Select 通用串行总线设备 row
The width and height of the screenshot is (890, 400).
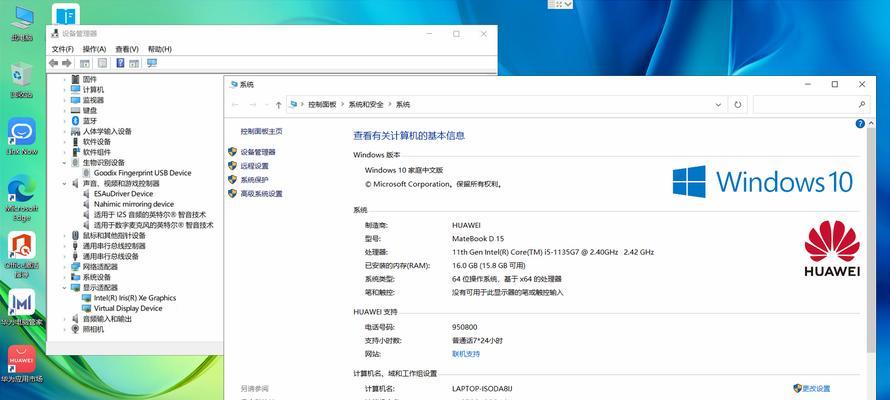point(111,256)
